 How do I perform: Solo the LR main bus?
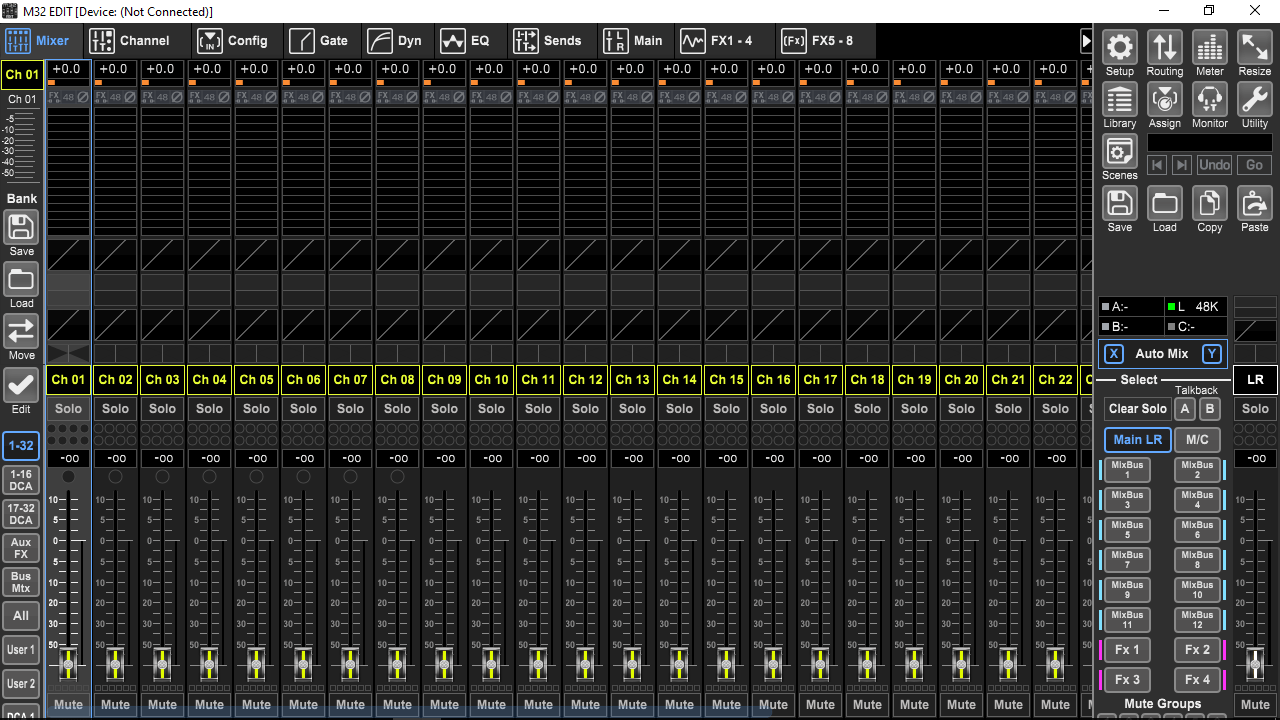click(x=1255, y=408)
